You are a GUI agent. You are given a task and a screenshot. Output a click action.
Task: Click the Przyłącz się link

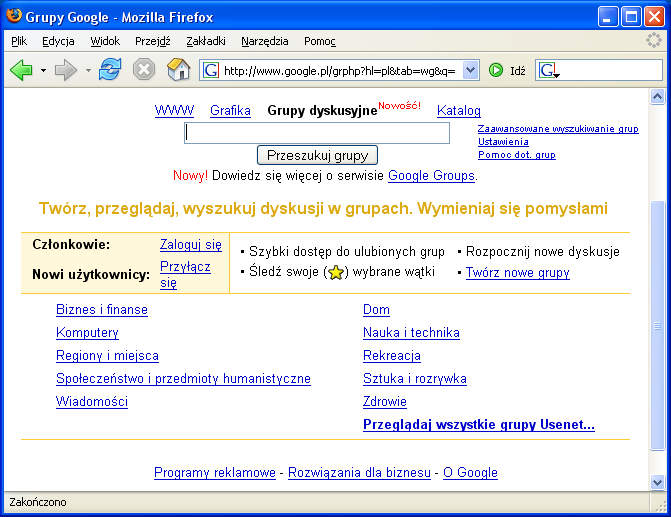185,274
